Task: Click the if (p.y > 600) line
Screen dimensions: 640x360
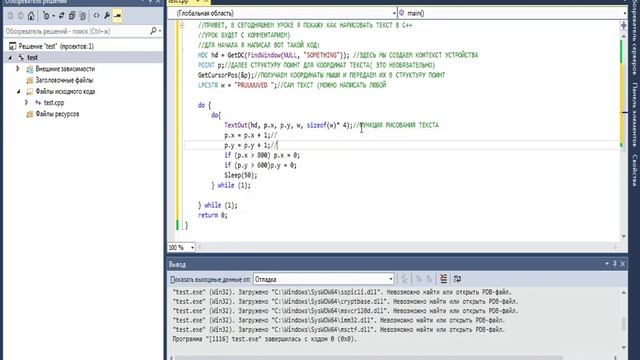Action: tap(260, 165)
